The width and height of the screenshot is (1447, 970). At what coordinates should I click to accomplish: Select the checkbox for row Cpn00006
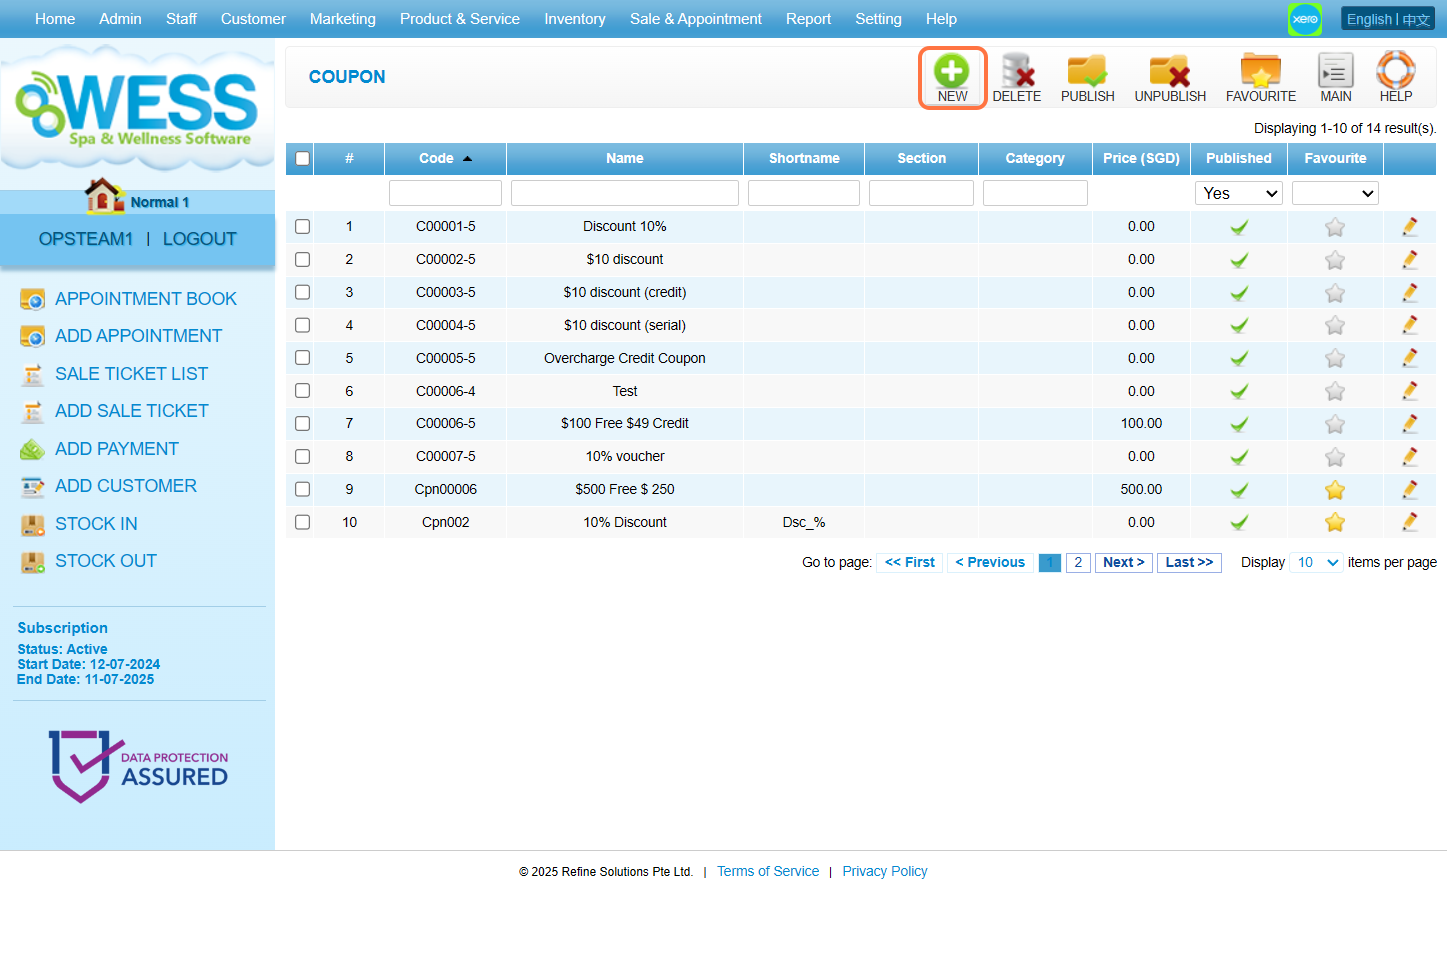[302, 490]
